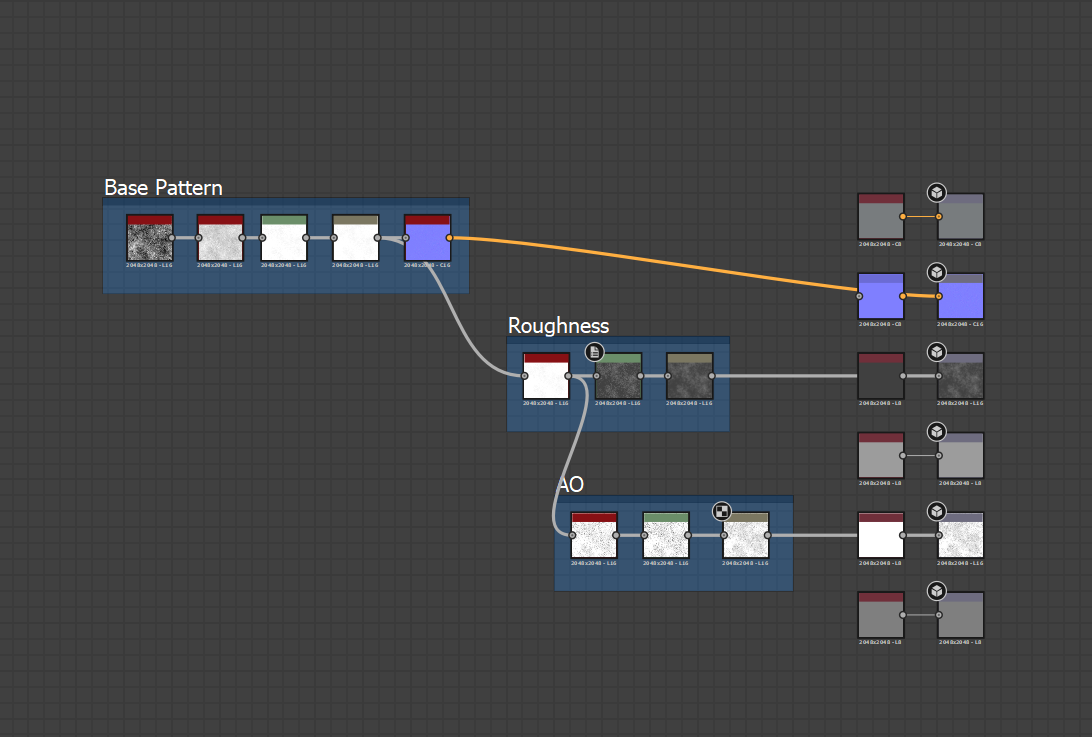Select the noisy white AO output node

[x=960, y=535]
